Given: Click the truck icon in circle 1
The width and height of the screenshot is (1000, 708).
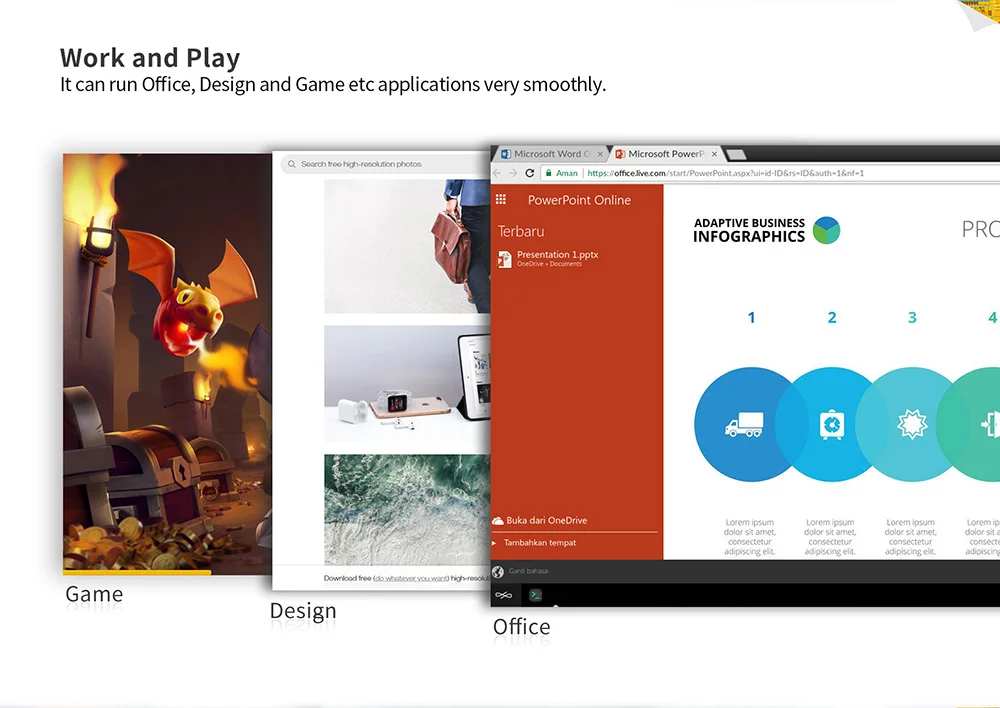Looking at the screenshot, I should [x=744, y=425].
